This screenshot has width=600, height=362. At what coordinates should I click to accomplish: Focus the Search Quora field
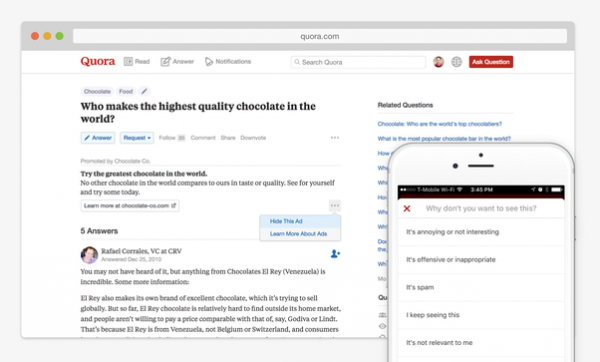[x=358, y=62]
